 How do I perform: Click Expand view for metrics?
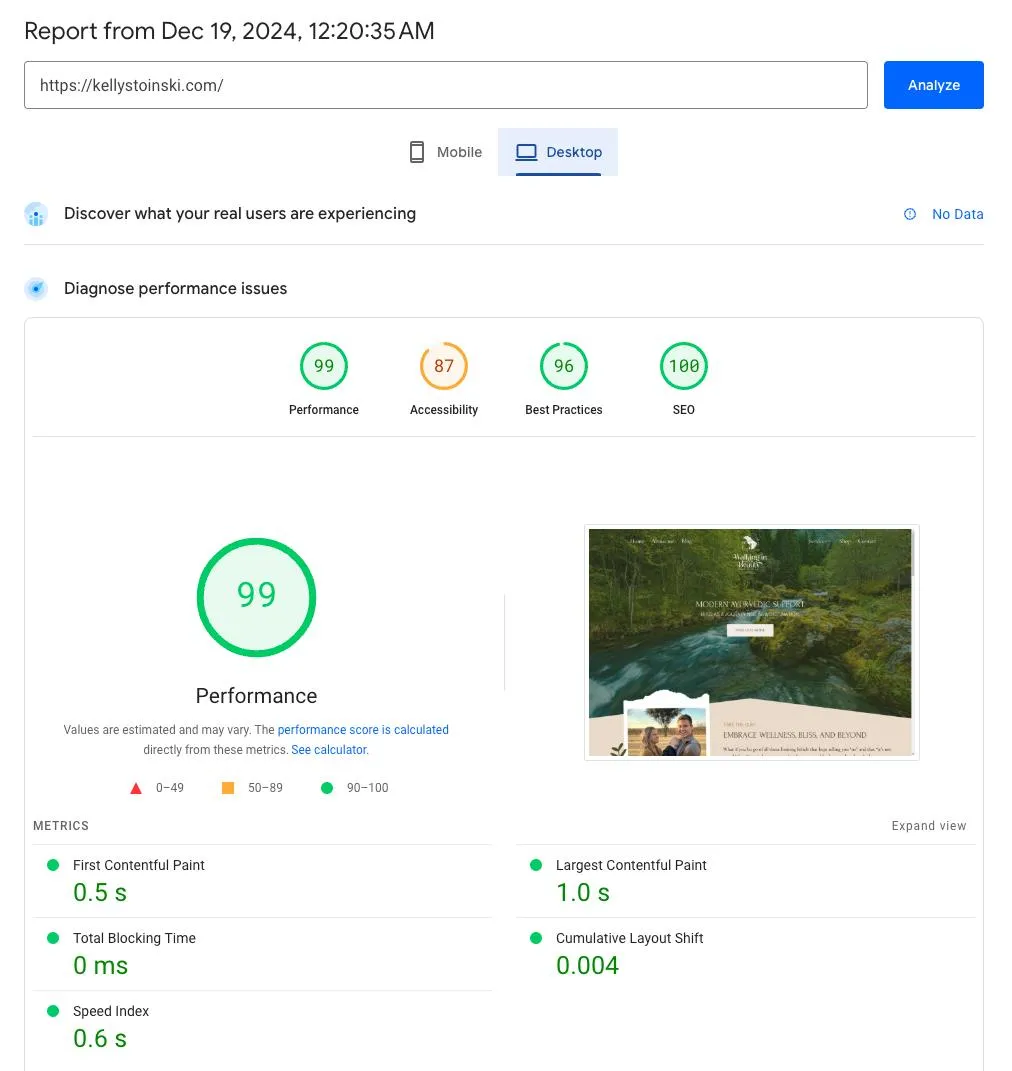(x=928, y=826)
